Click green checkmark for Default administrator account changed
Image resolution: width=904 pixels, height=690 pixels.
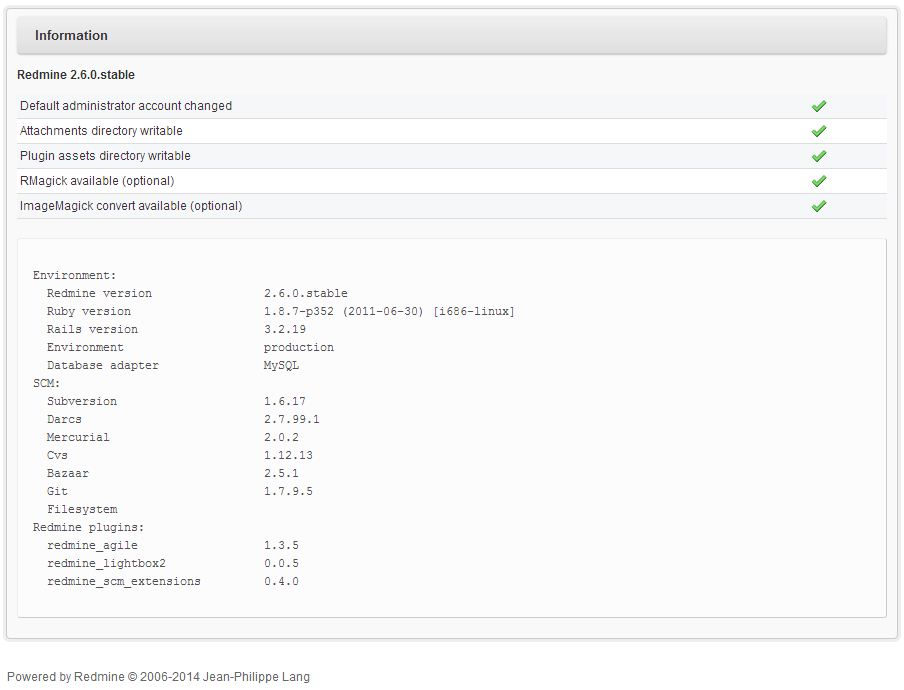819,106
